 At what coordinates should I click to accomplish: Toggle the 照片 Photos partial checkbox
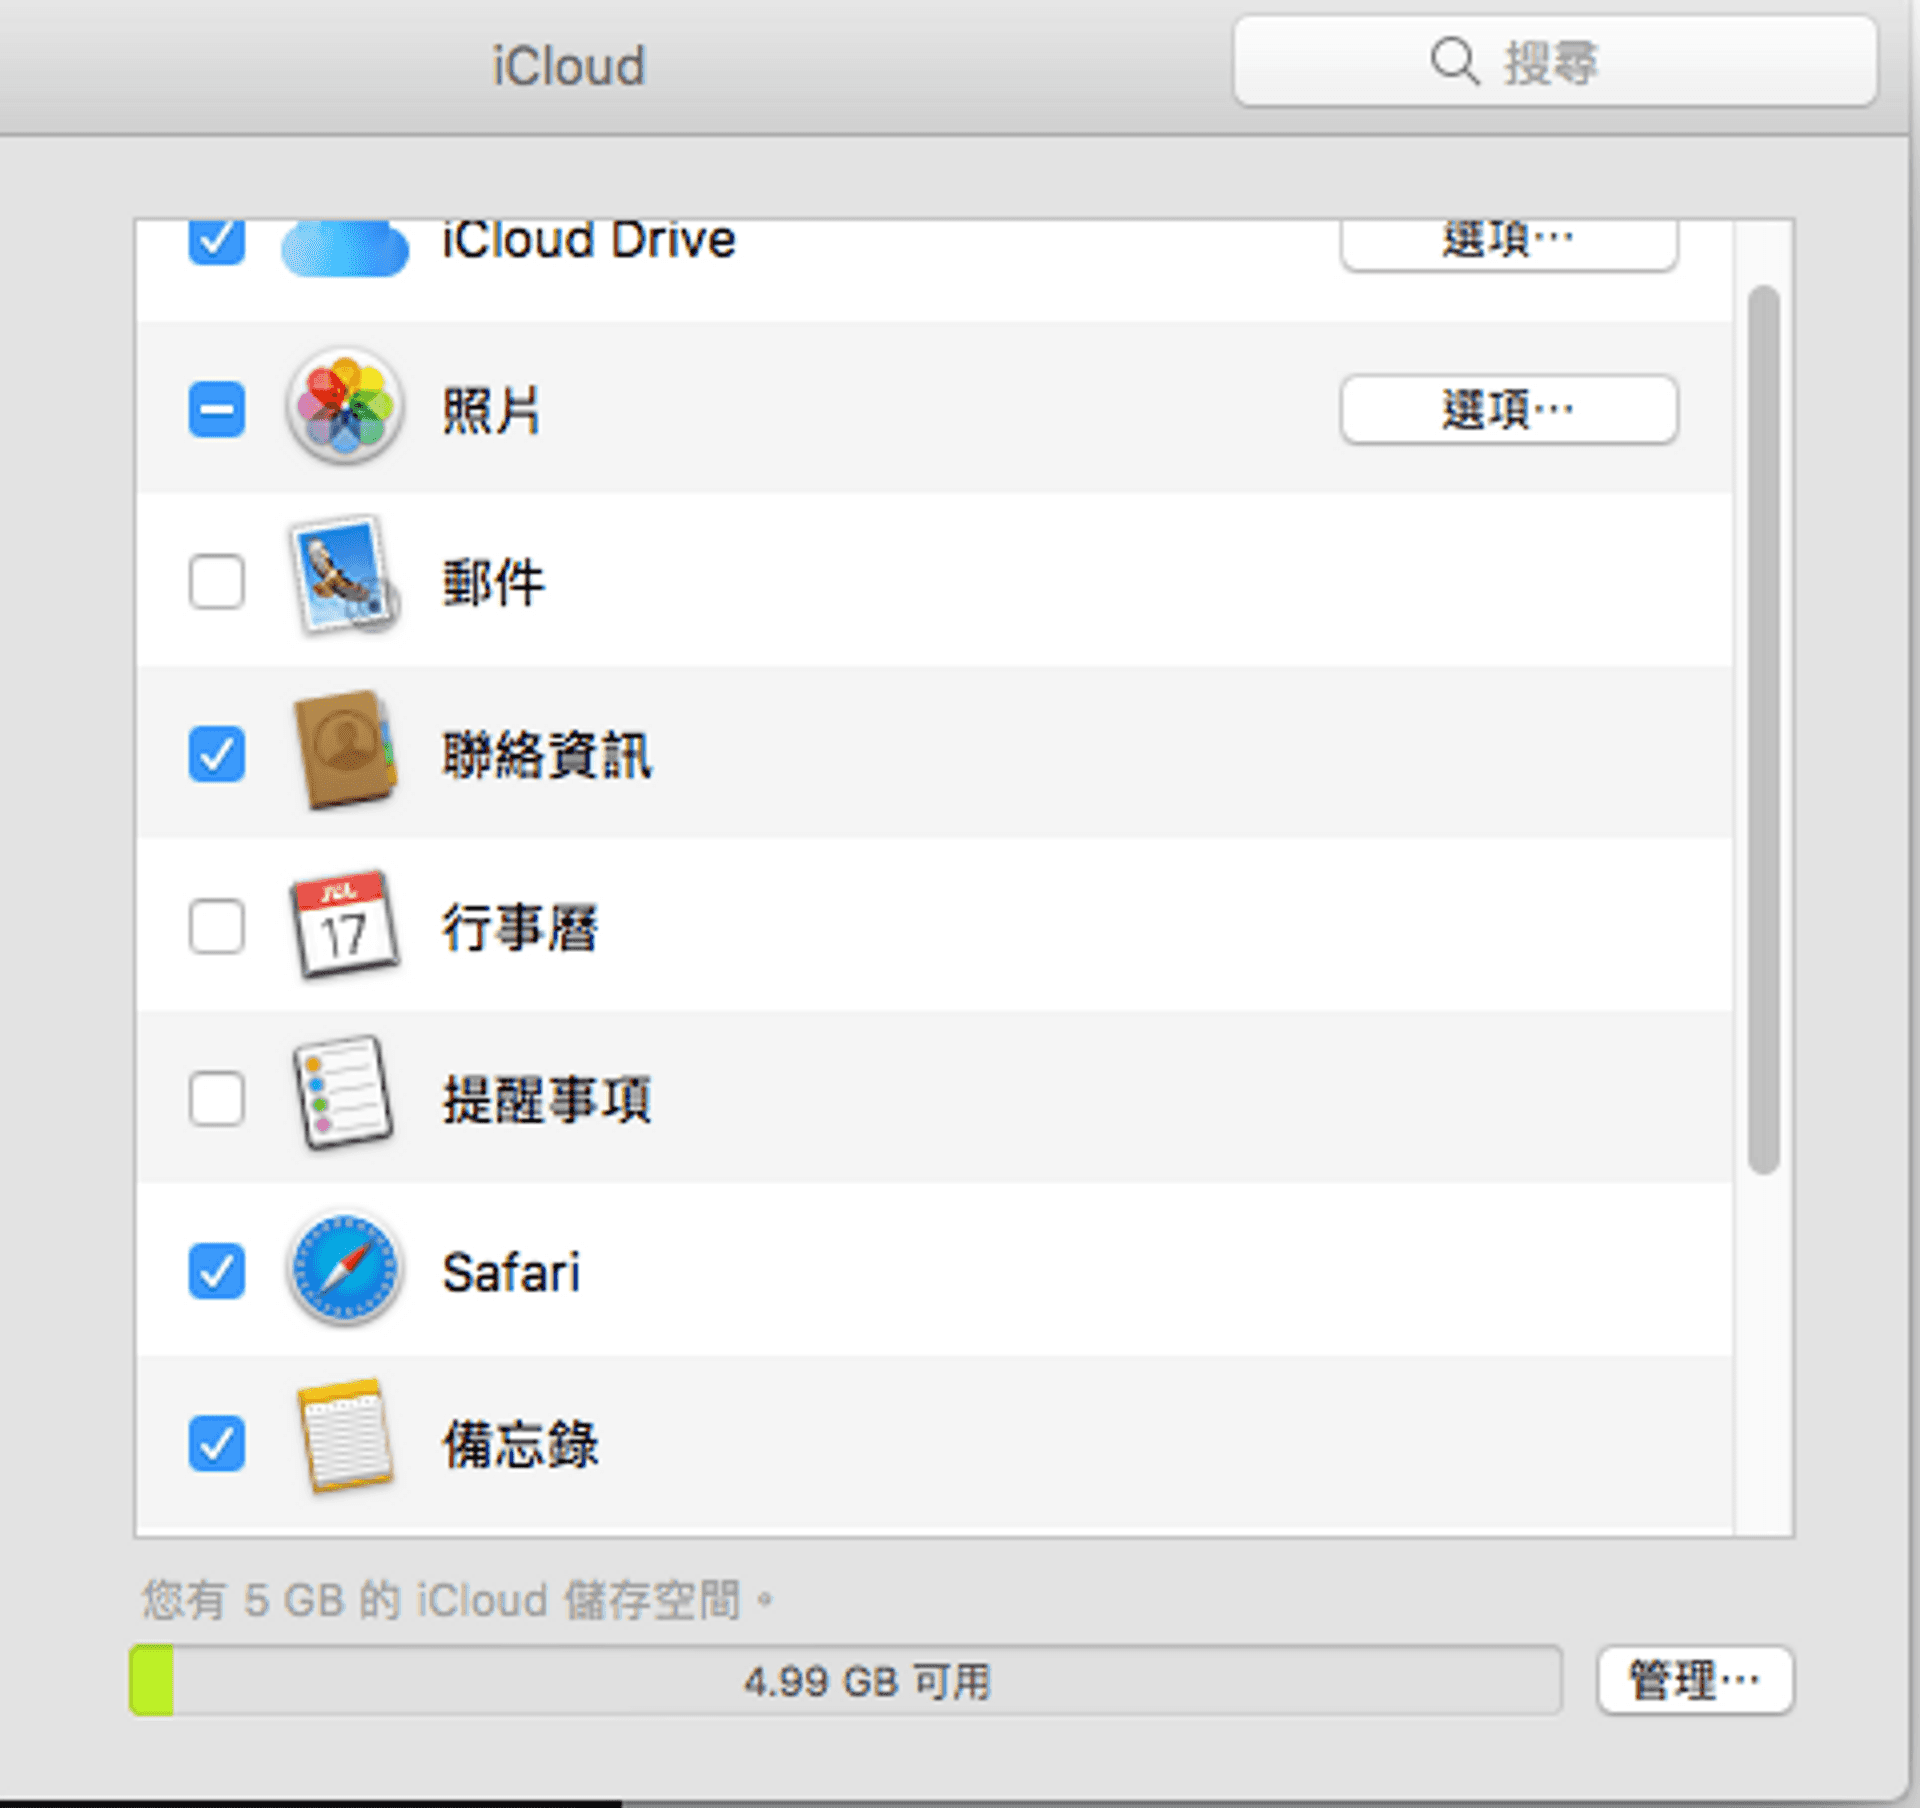tap(217, 410)
